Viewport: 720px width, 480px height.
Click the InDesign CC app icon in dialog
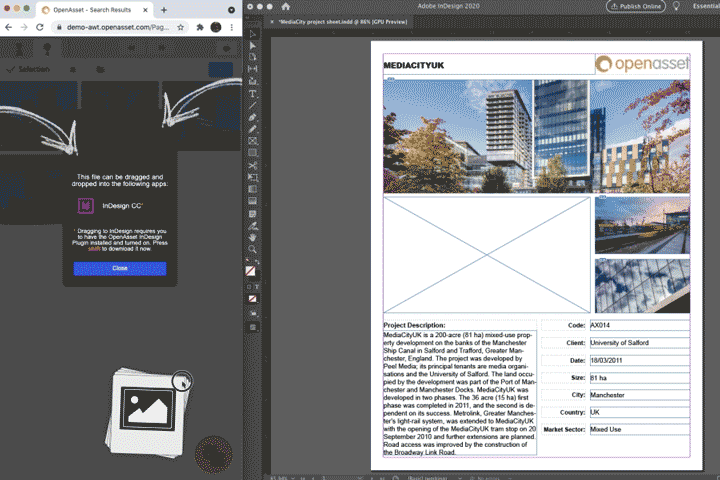pos(85,205)
